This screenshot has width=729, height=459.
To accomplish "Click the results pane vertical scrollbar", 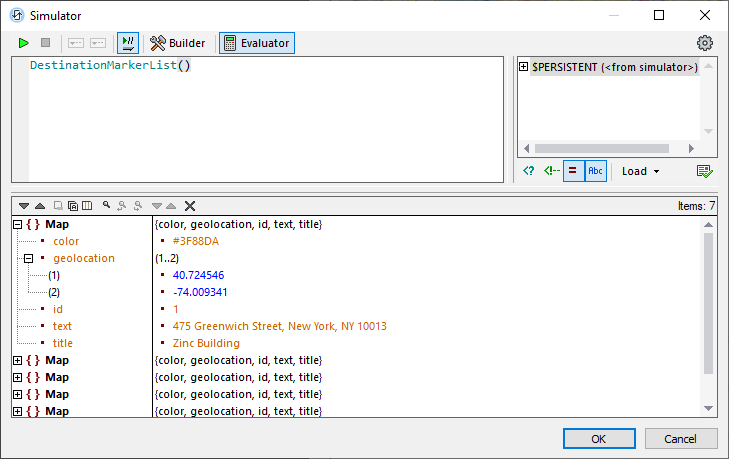I will [x=709, y=300].
